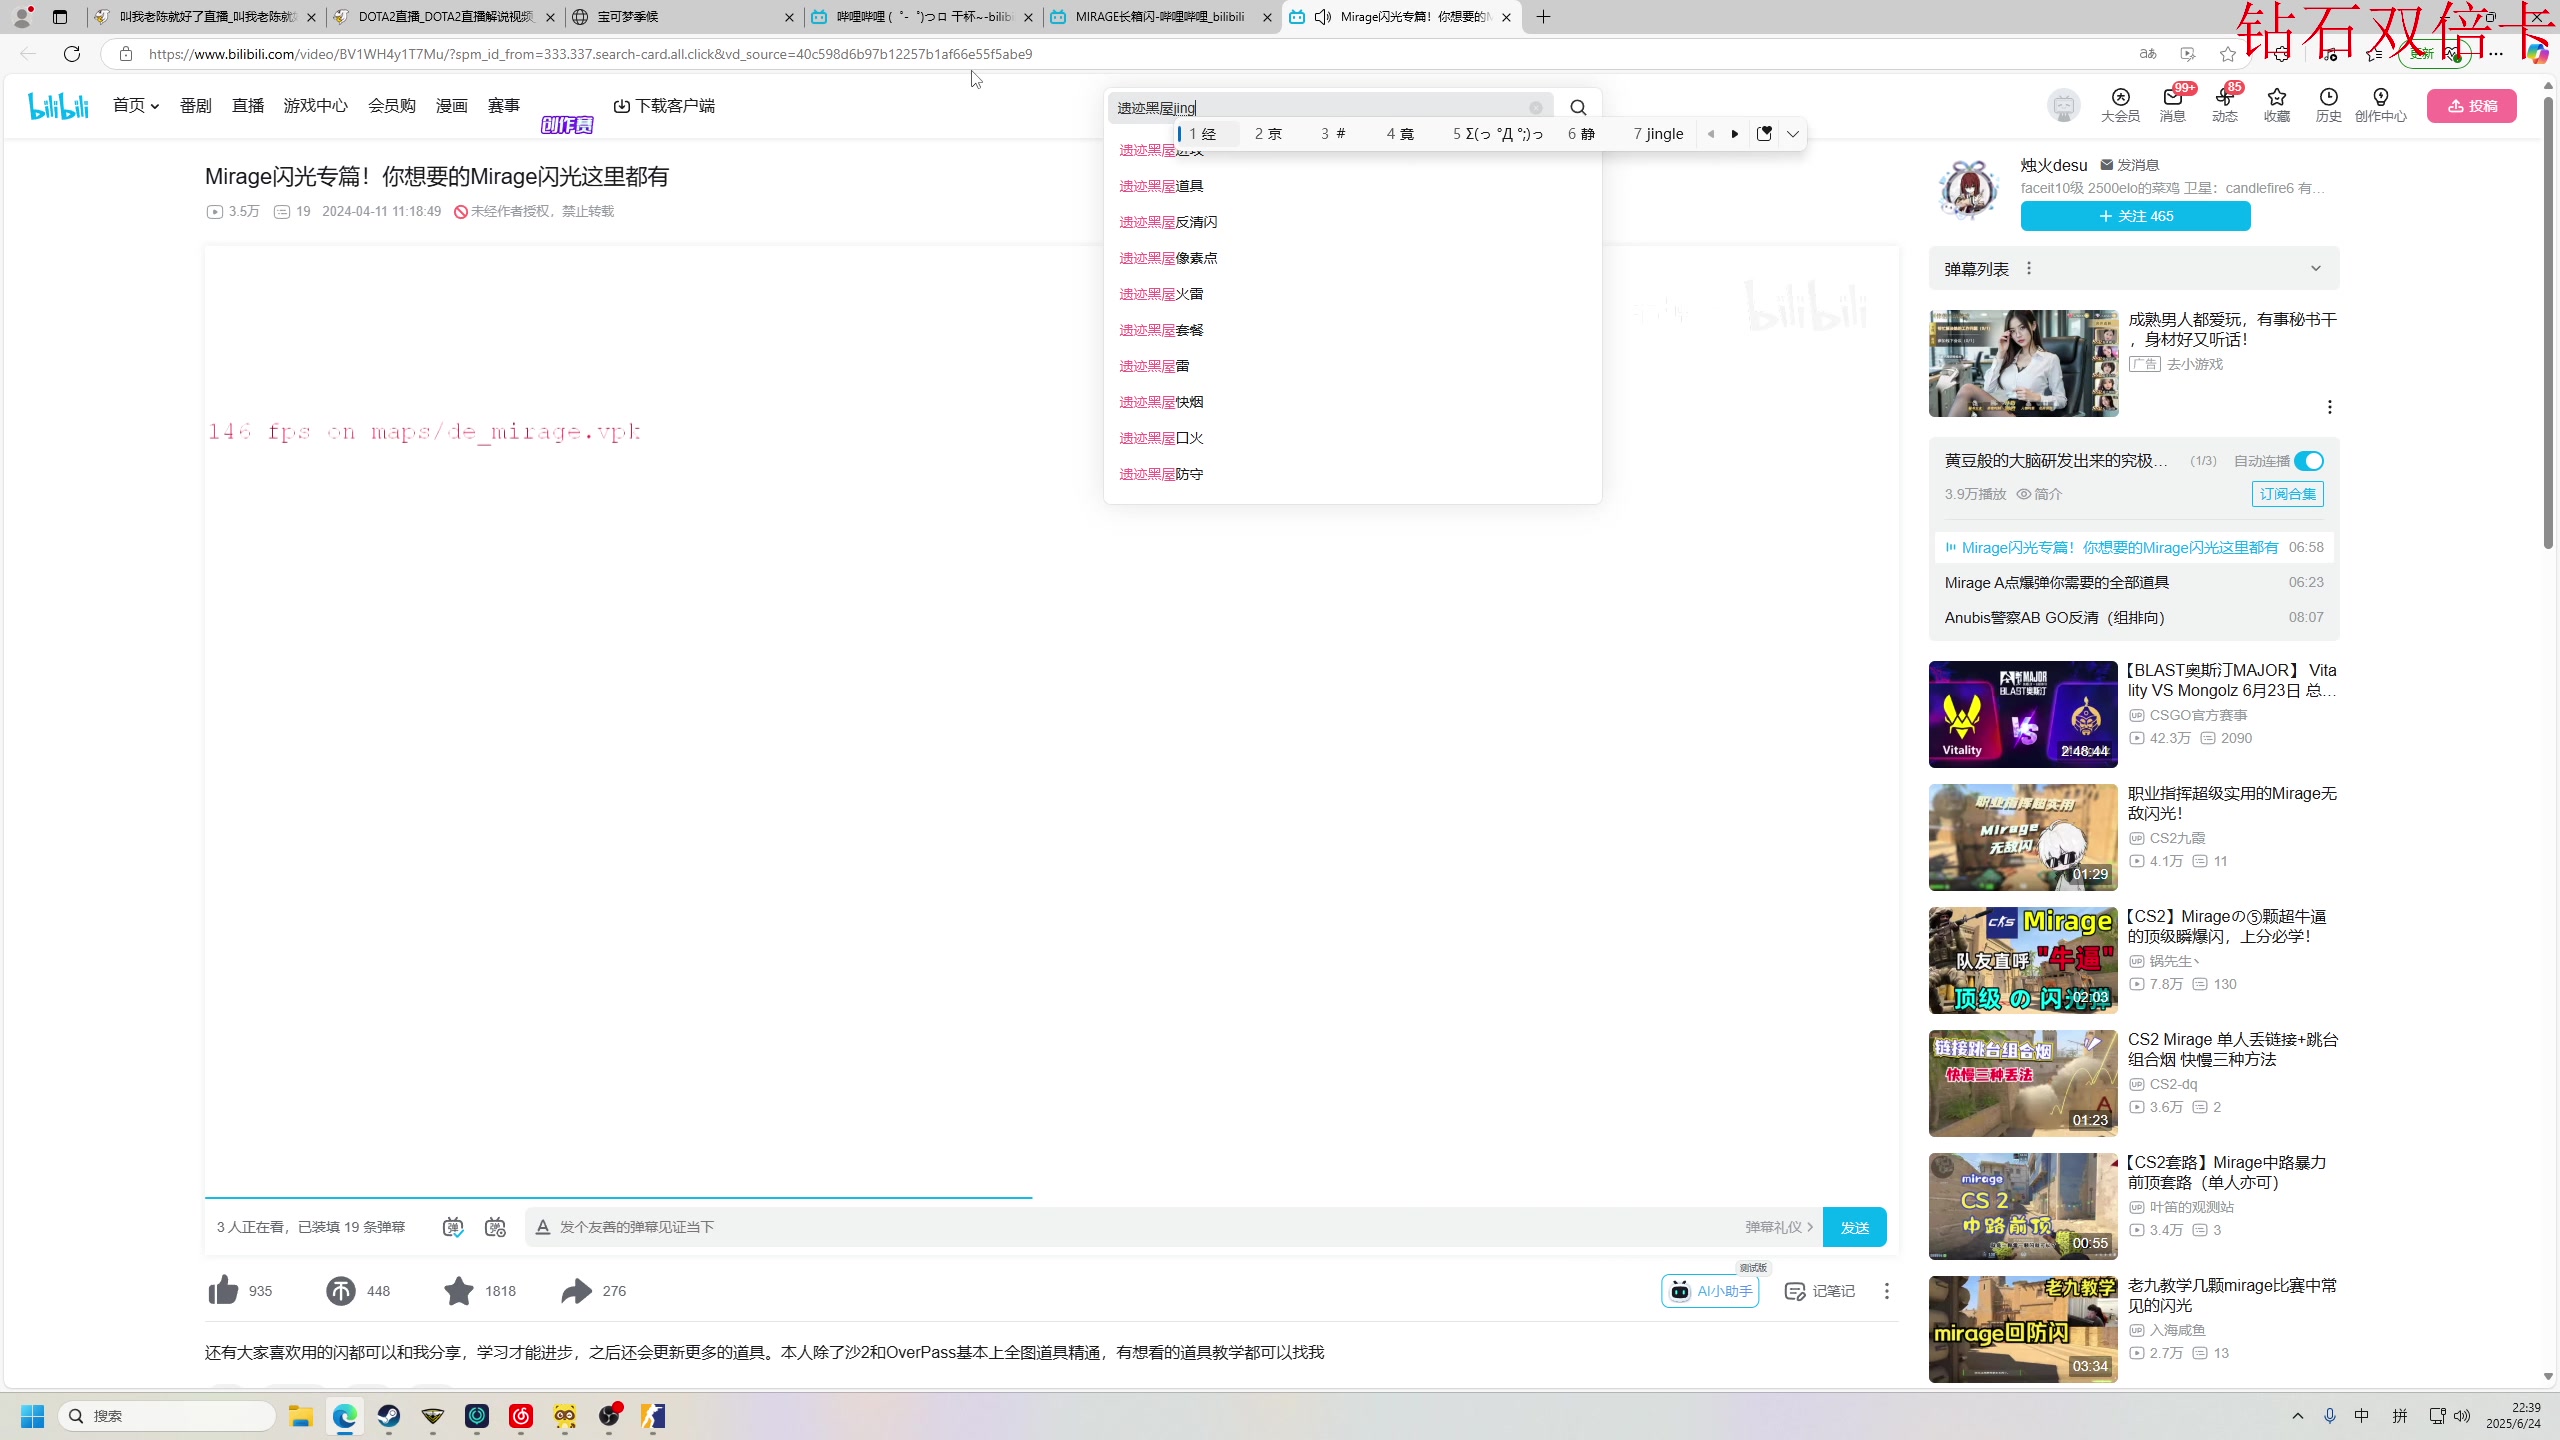This screenshot has width=2560, height=1440.
Task: Click 发消息 to message uploader
Action: pos(2130,165)
